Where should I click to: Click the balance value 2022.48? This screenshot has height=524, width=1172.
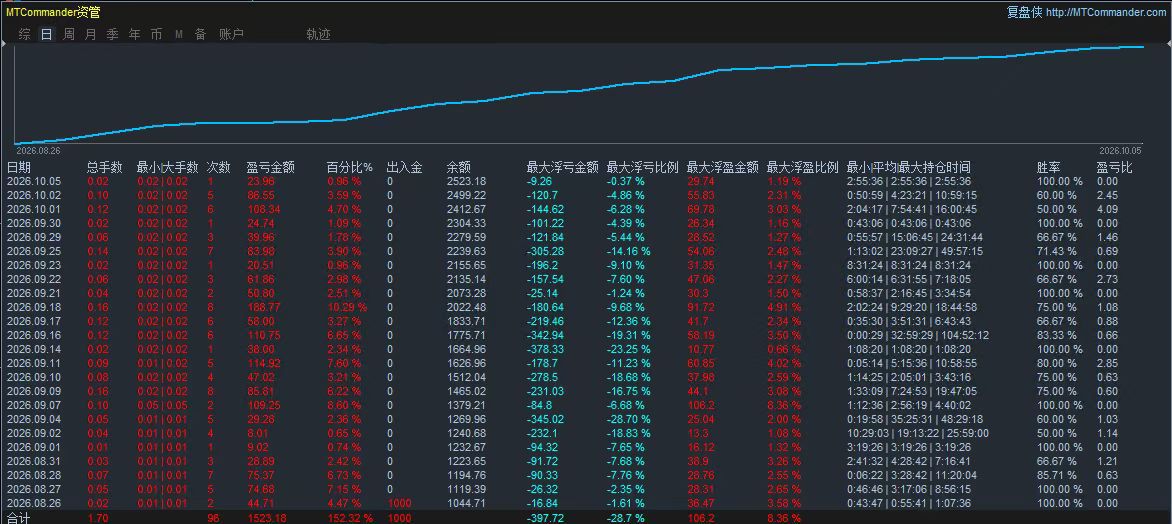coord(466,306)
